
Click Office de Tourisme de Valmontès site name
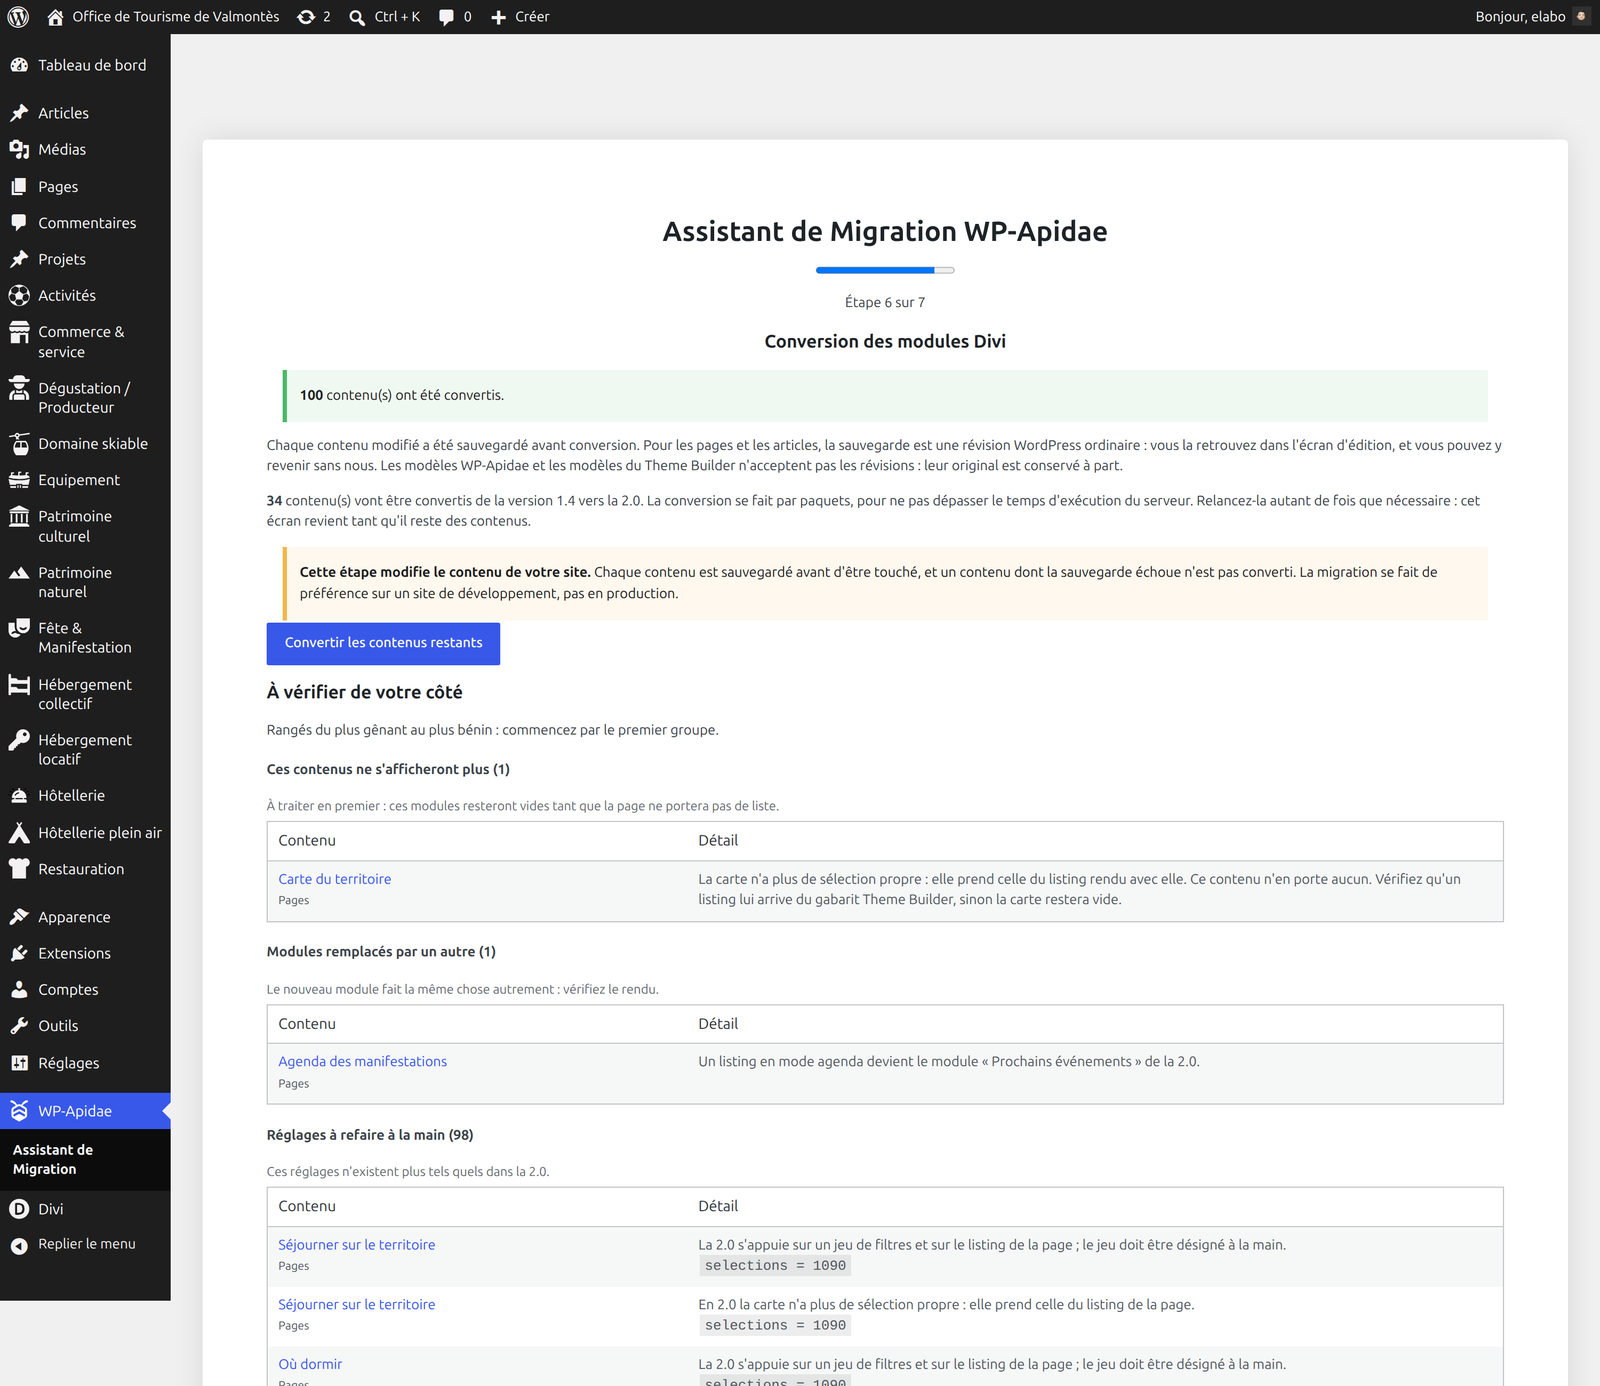pos(176,17)
